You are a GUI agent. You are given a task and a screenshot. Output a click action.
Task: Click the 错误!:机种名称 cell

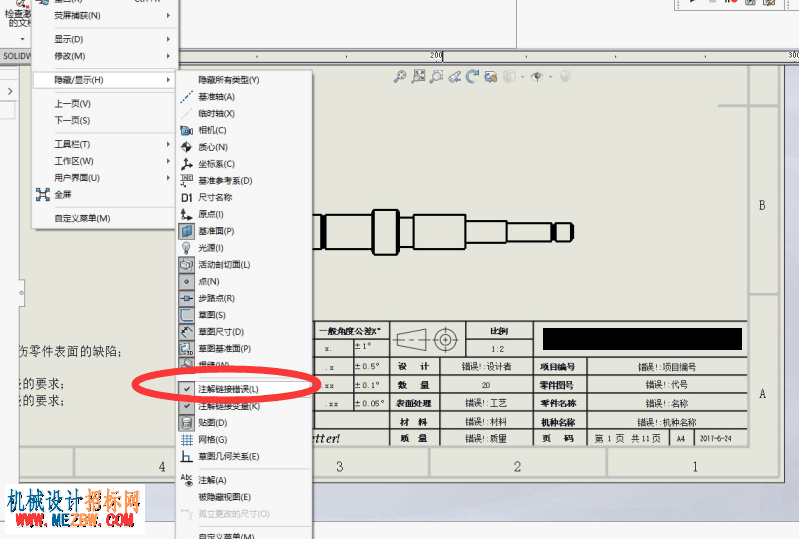coord(667,422)
